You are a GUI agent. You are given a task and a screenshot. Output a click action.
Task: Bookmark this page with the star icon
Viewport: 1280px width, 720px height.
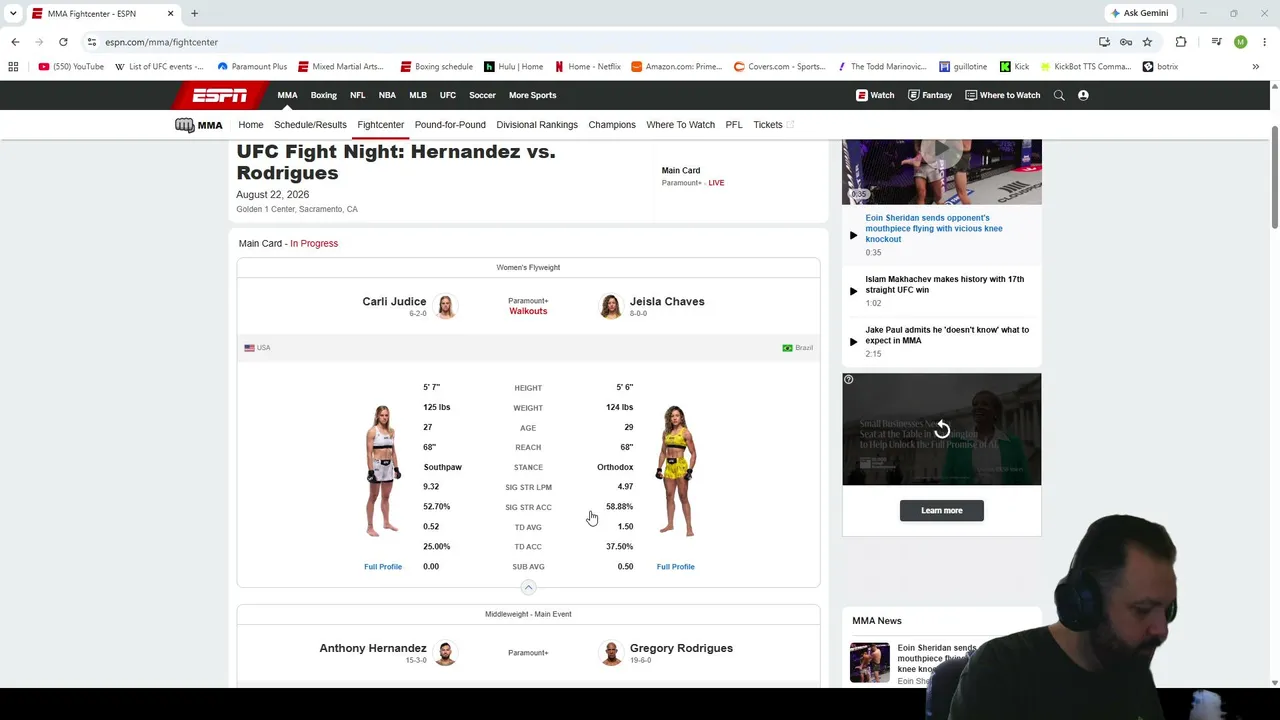pos(1147,42)
